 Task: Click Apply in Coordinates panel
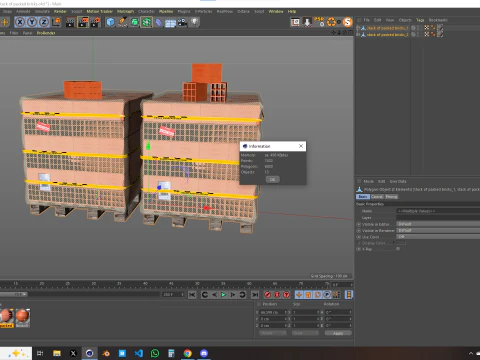[338, 333]
